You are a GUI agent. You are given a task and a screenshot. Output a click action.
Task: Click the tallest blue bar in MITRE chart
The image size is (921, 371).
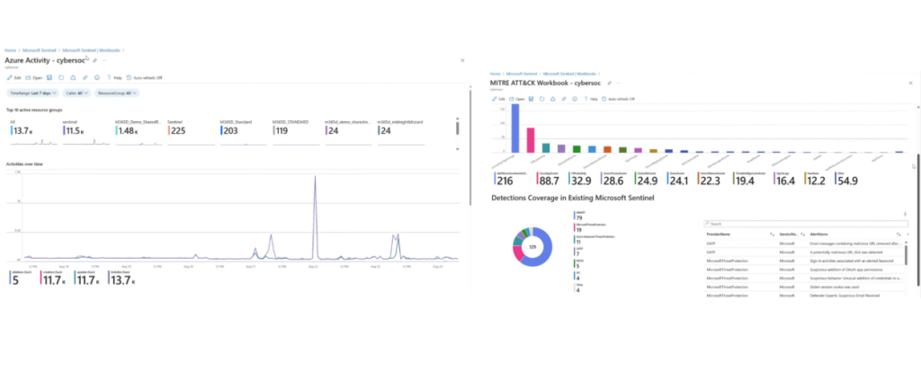[515, 128]
